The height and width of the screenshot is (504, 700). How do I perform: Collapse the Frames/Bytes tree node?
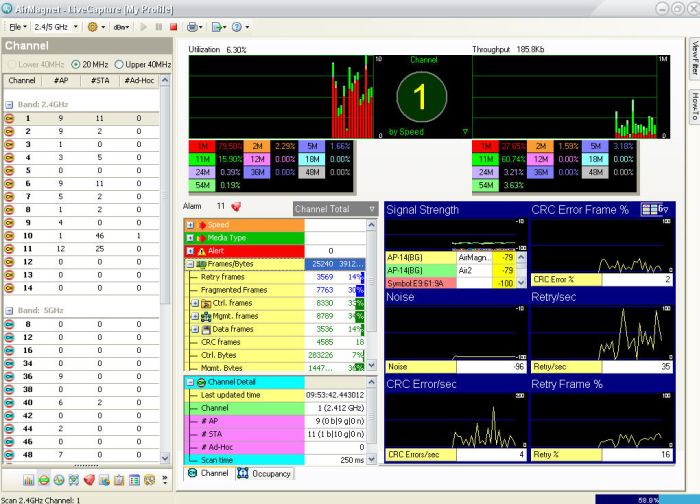190,264
